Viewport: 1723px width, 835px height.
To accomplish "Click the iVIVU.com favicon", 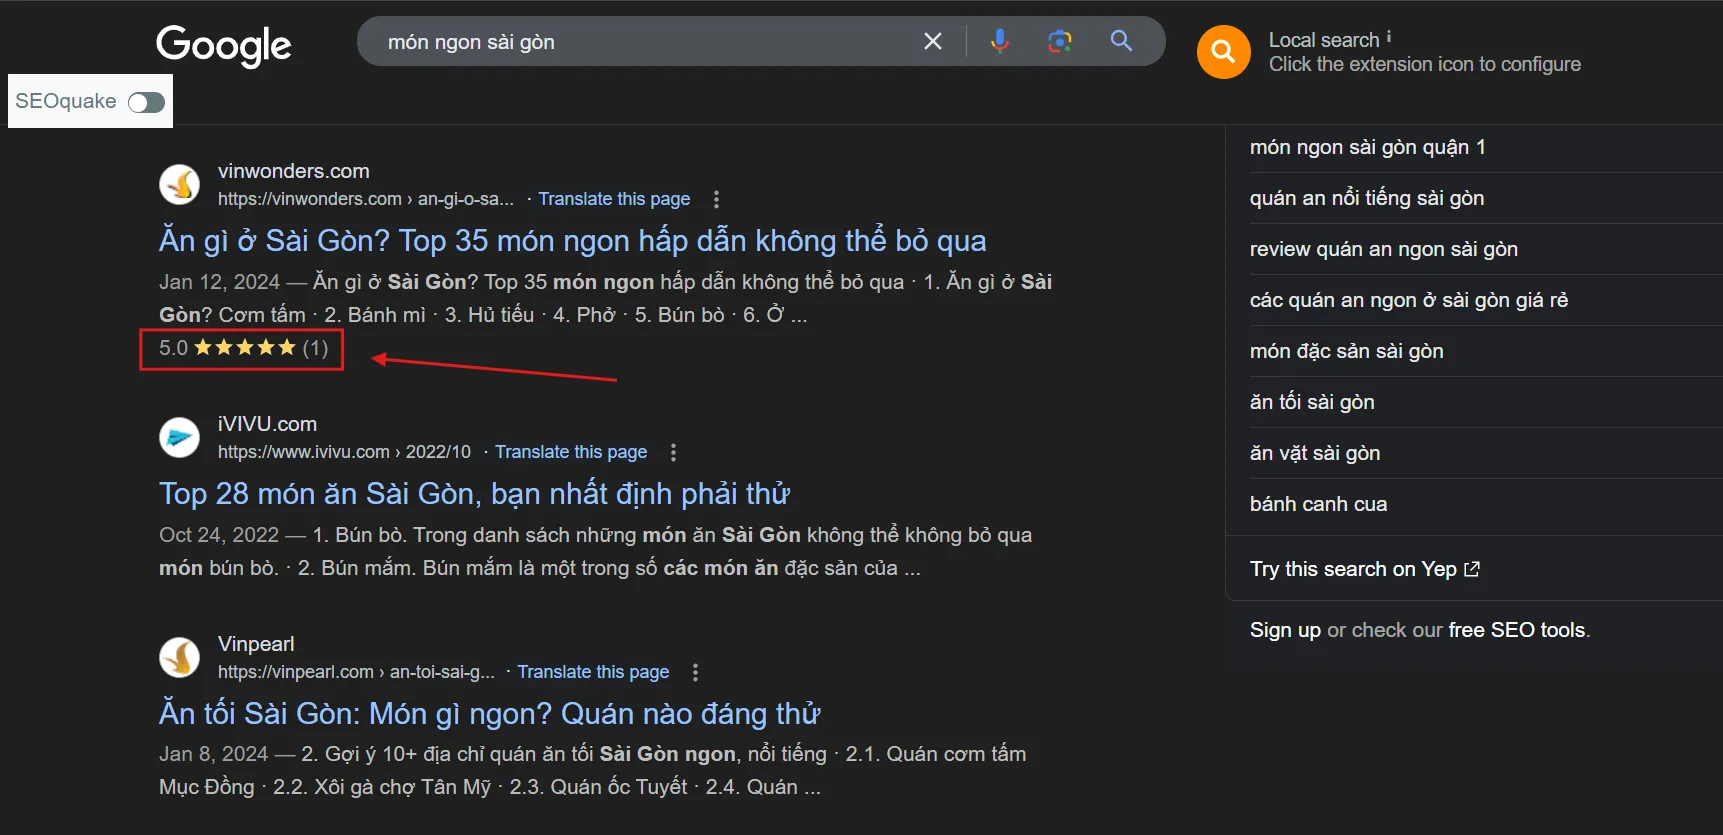I will [180, 437].
